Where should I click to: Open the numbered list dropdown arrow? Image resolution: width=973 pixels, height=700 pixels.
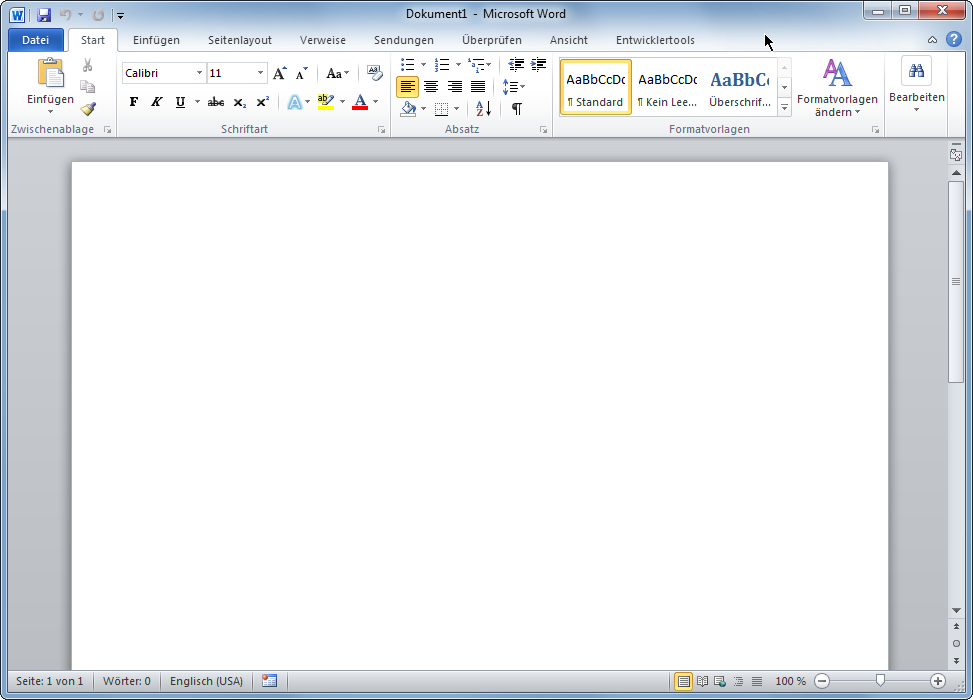pyautogui.click(x=458, y=64)
